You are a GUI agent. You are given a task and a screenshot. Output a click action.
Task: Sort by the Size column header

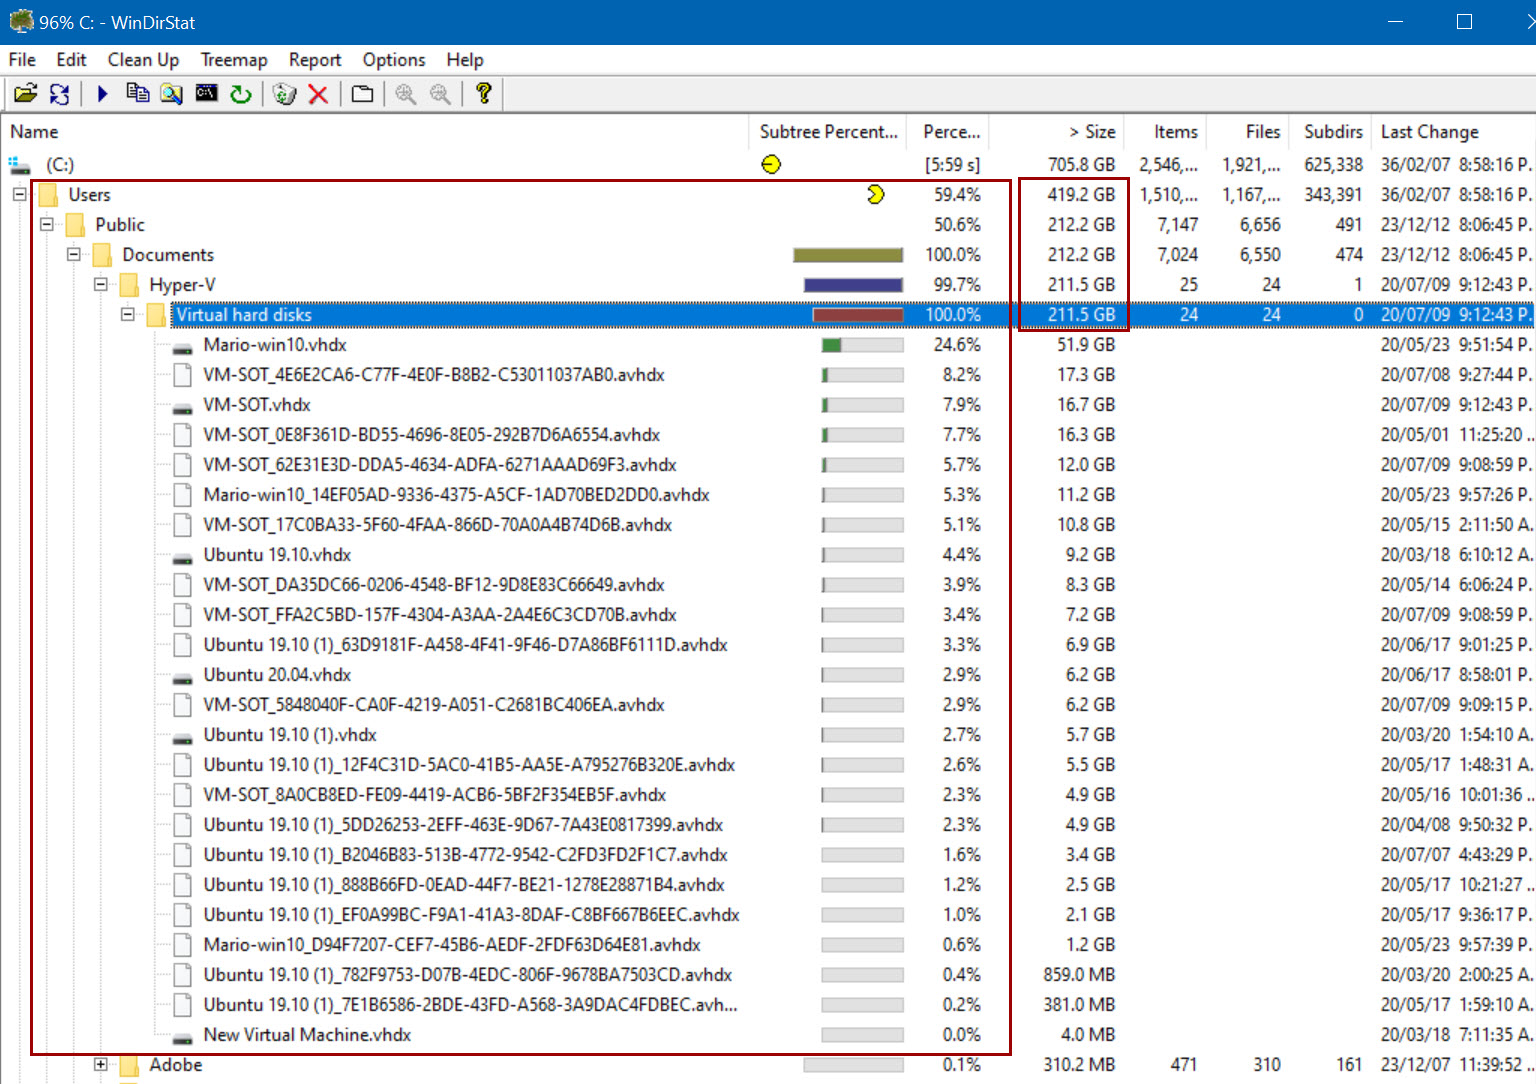click(x=1056, y=132)
